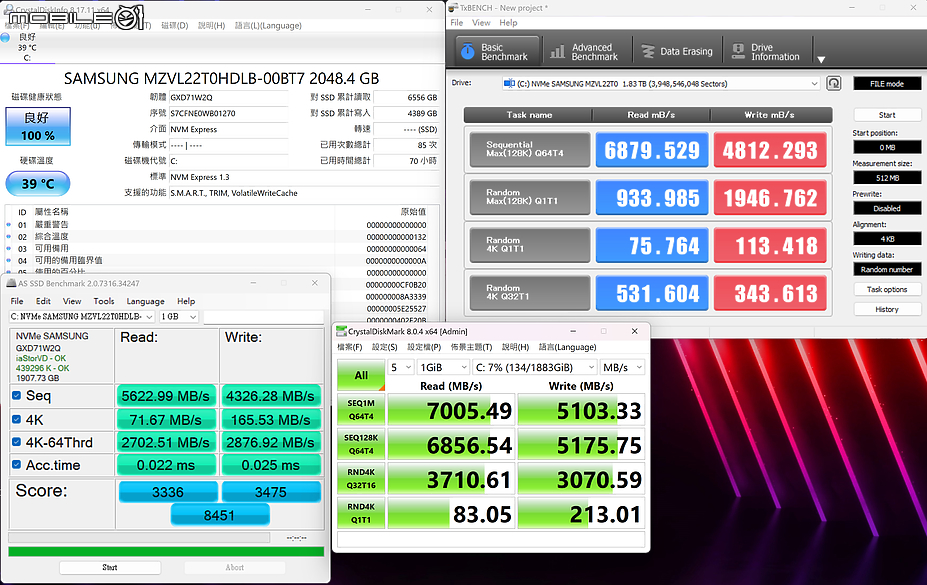Screen dimensions: 927x585
Task: Open the History button in TxBENCH
Action: click(887, 310)
